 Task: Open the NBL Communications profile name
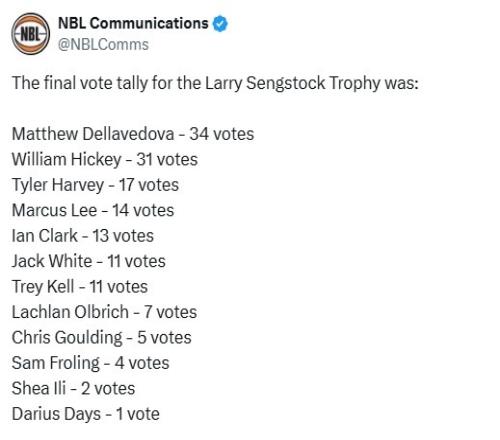click(133, 23)
